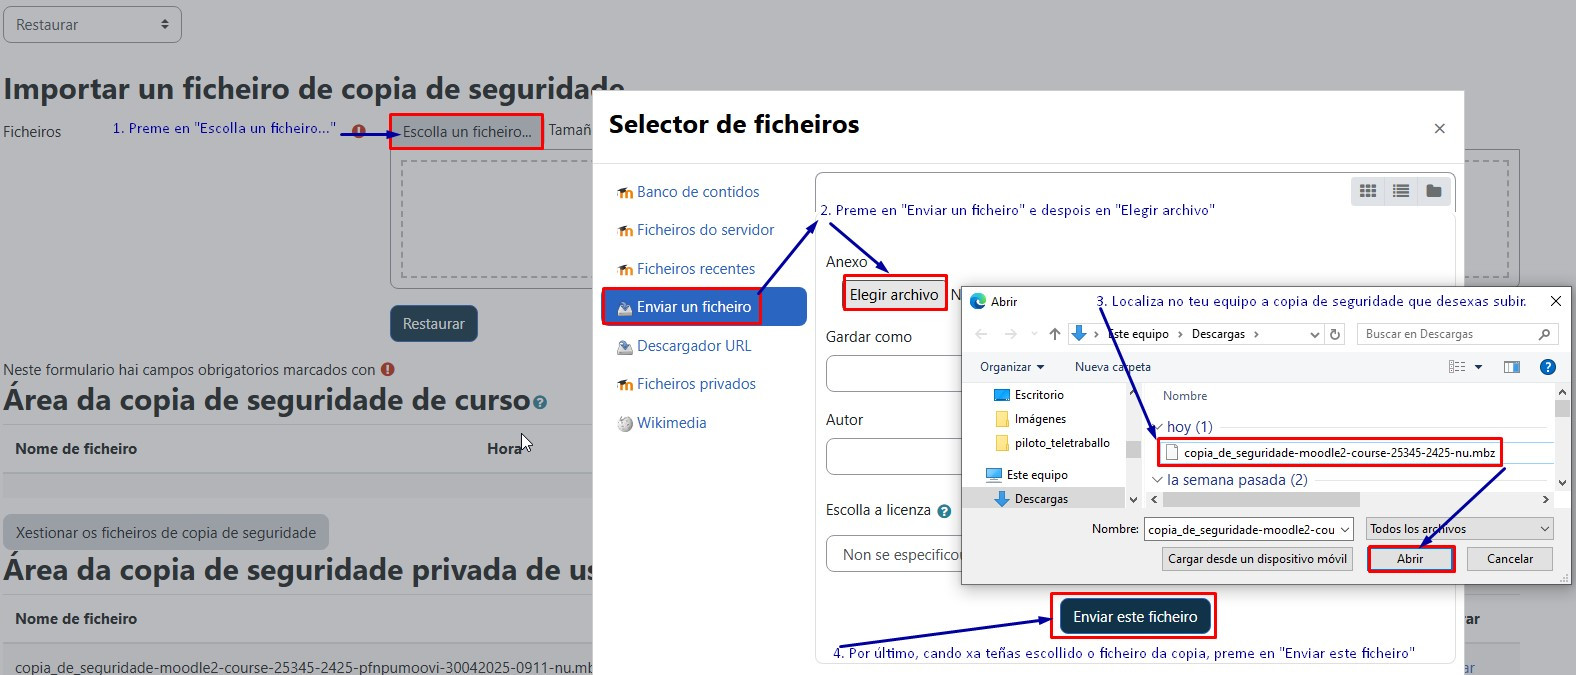Expand address bar history dropdown in Abrir dialog
The height and width of the screenshot is (675, 1576).
1314,334
